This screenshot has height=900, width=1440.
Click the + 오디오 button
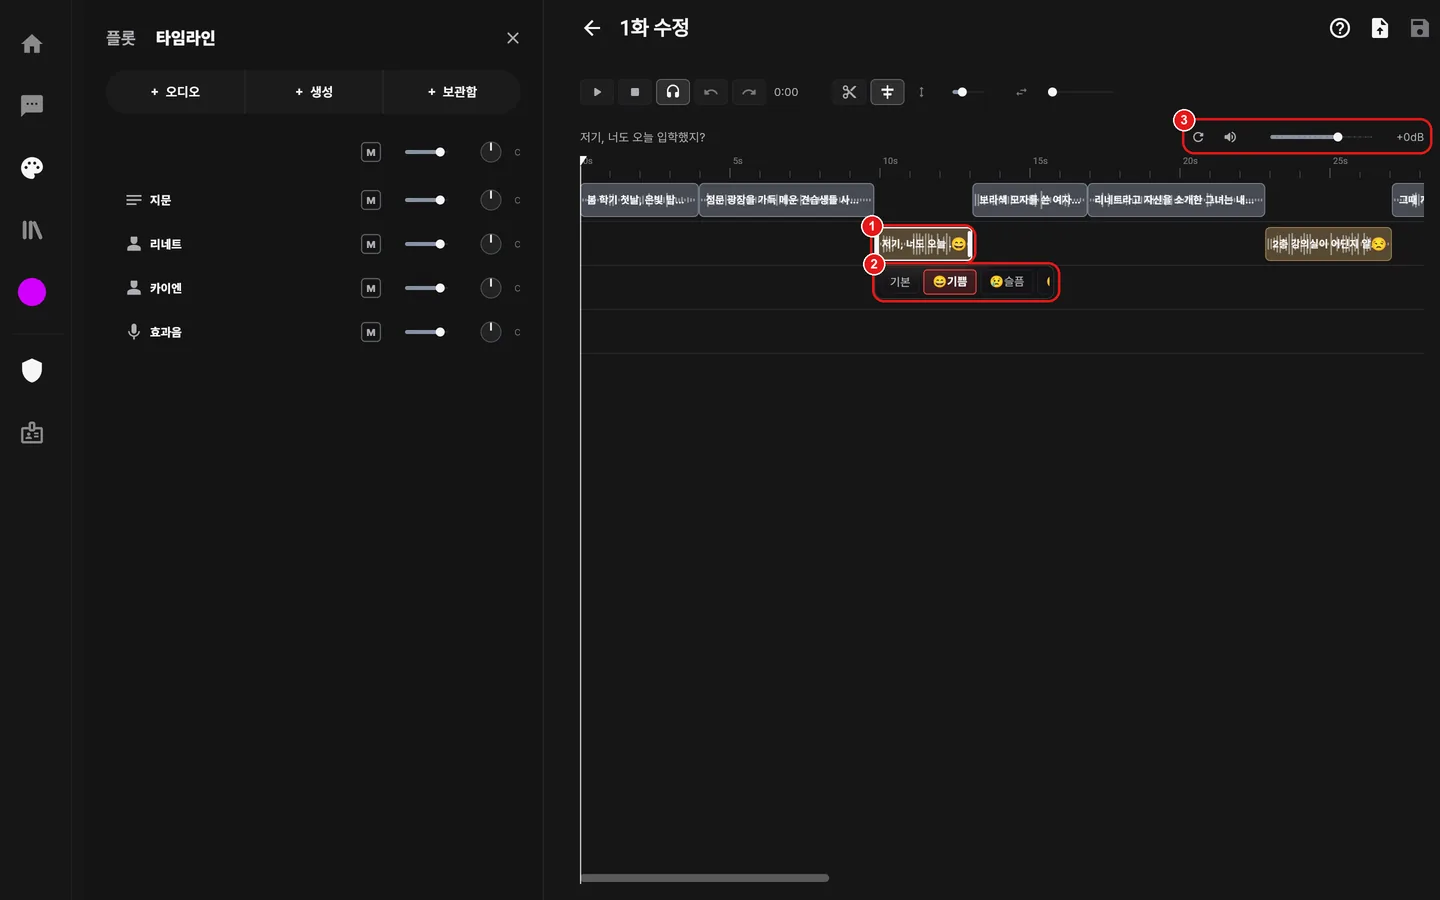pos(175,92)
